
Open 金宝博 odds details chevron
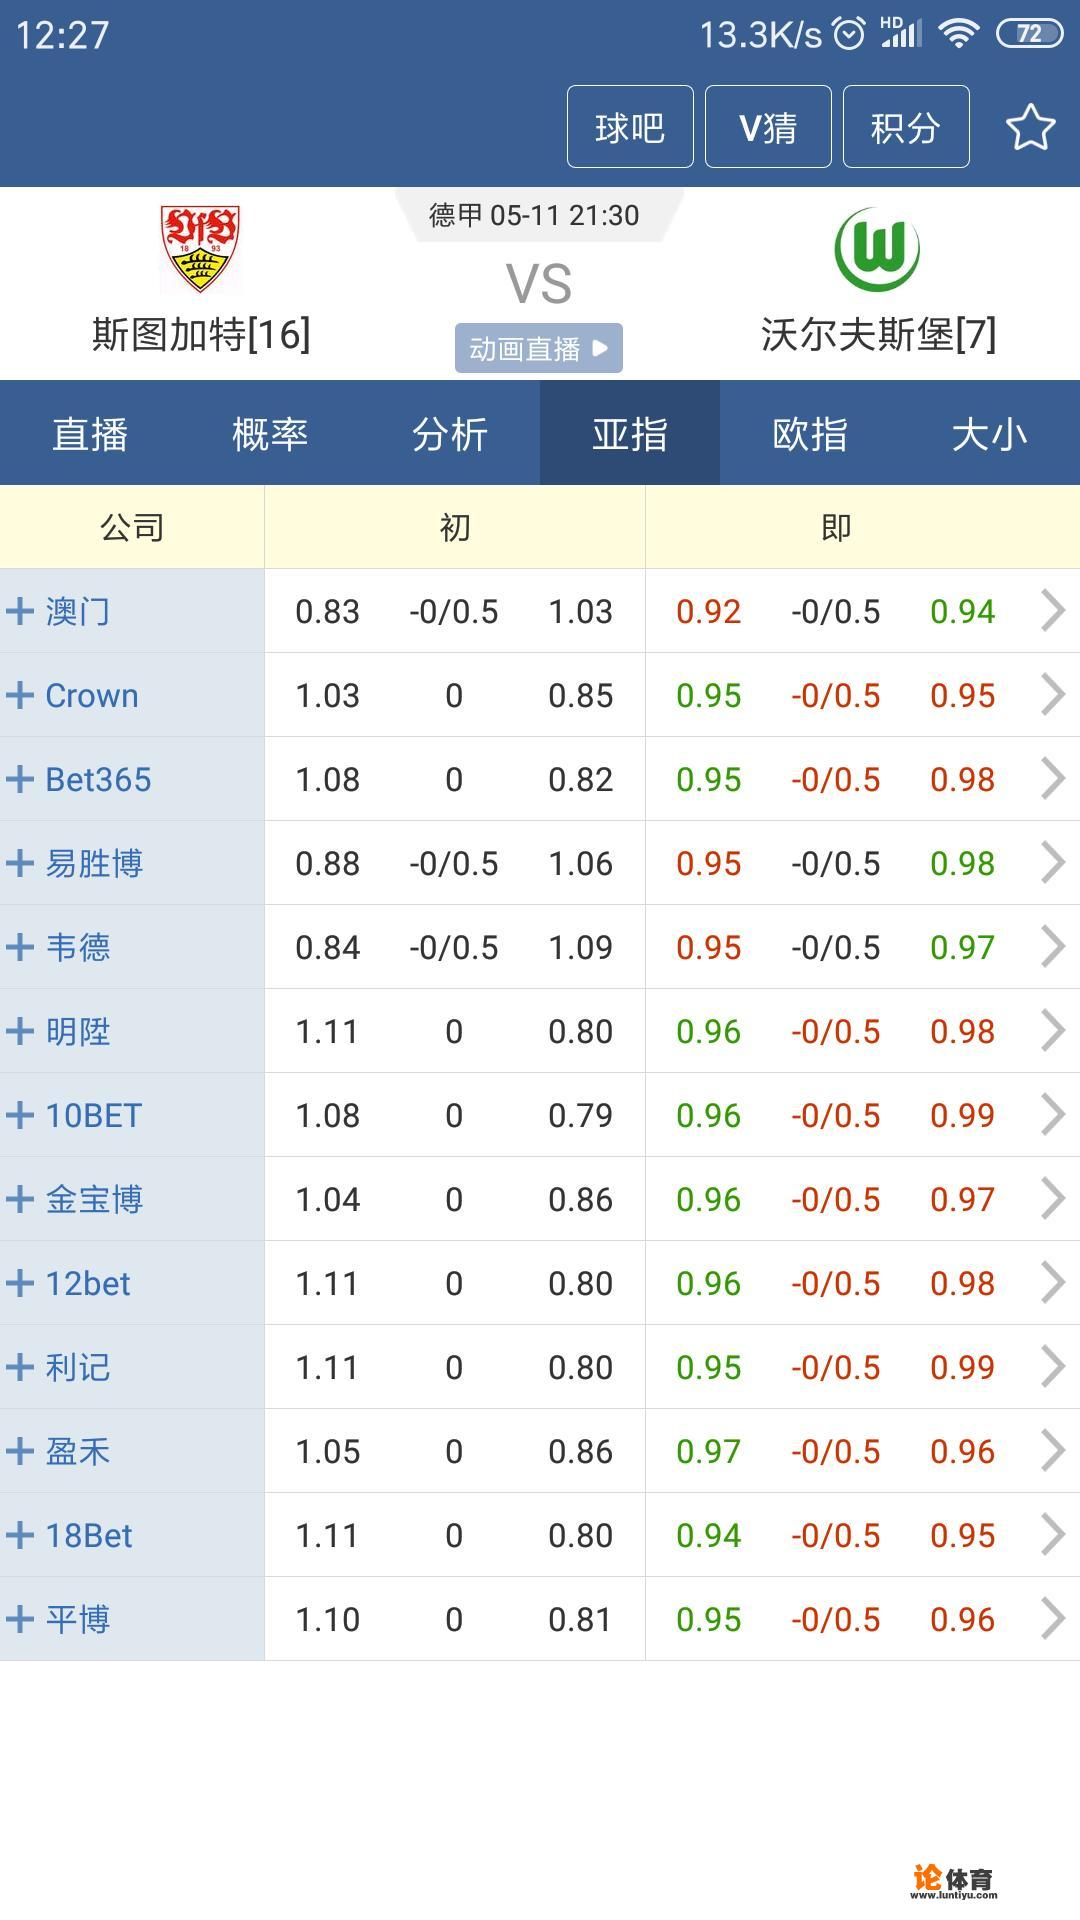point(1053,1199)
